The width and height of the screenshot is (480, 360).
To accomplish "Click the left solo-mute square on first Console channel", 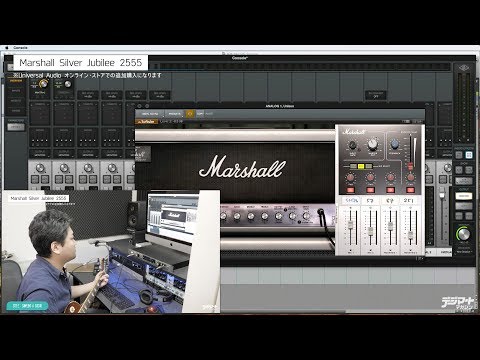I will [35, 179].
